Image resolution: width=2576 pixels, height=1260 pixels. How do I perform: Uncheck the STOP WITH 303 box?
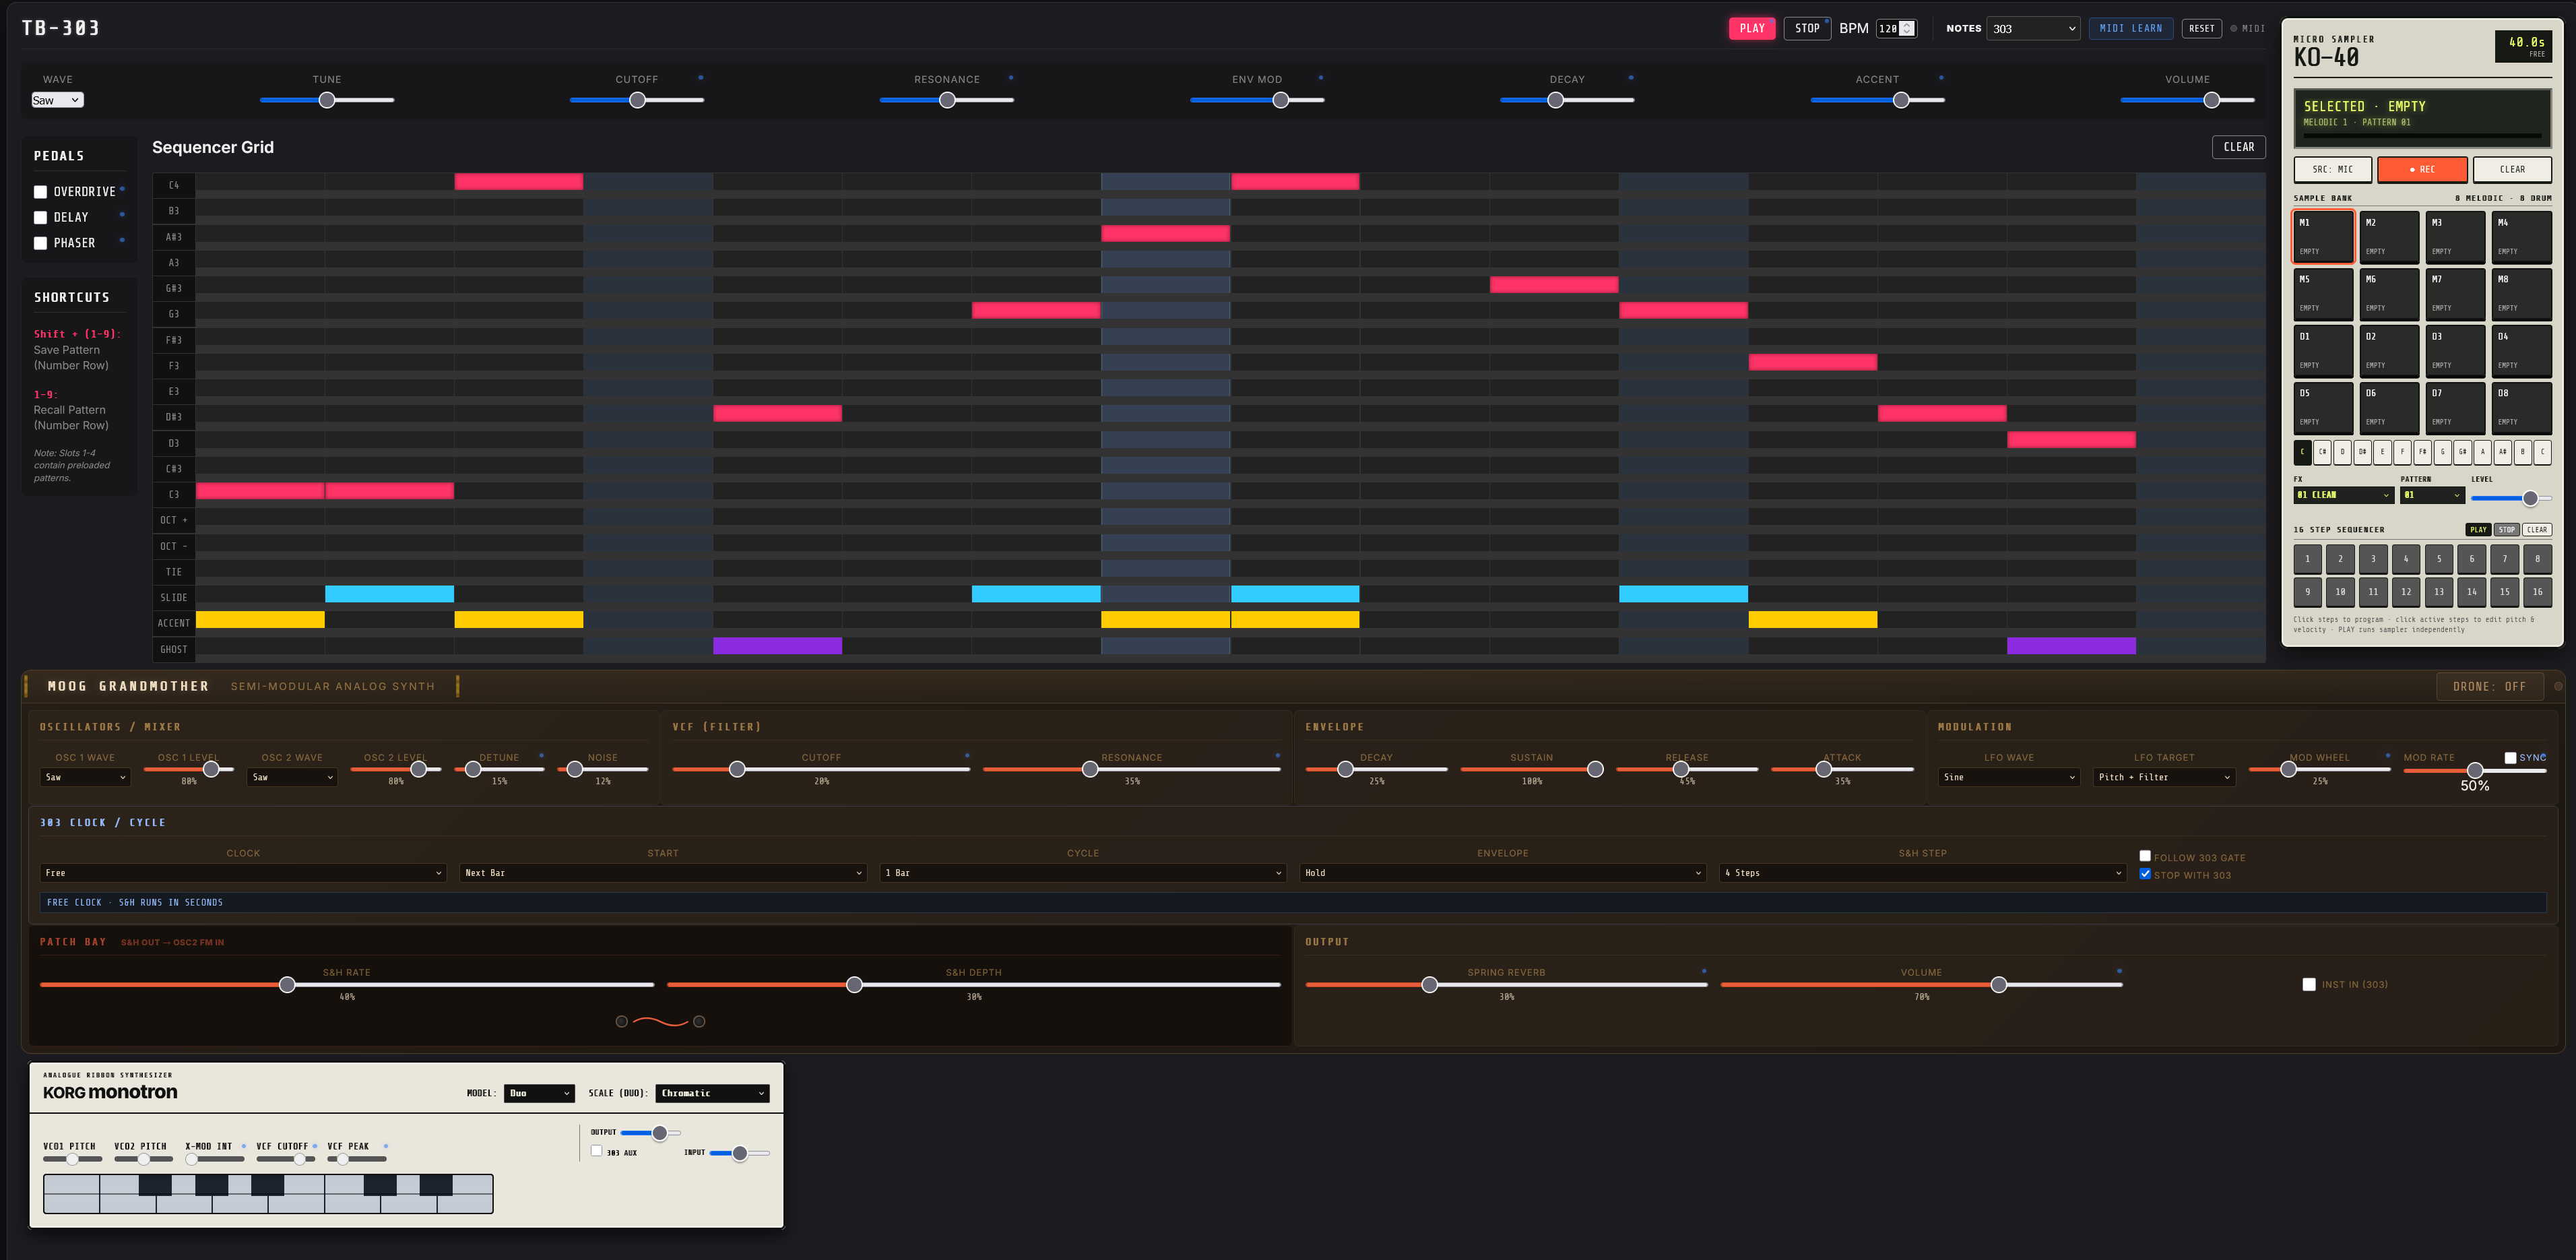pyautogui.click(x=2145, y=874)
